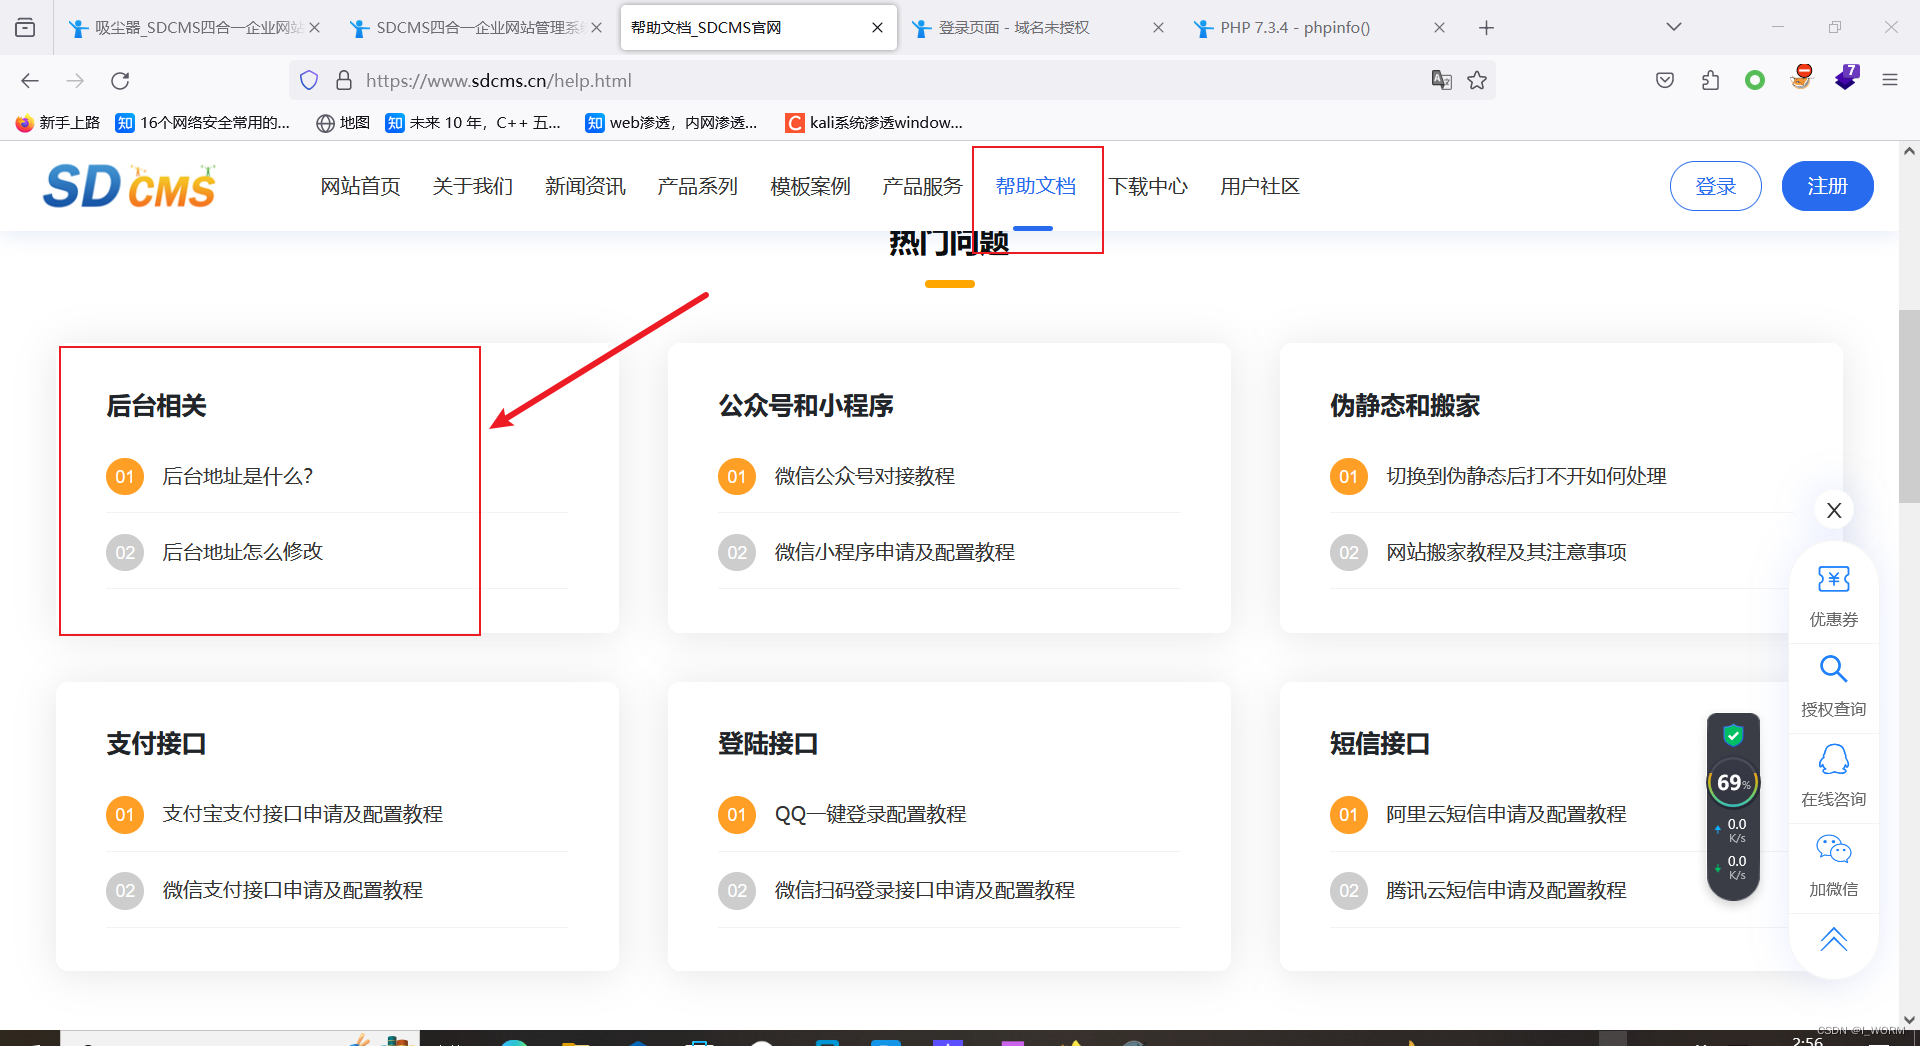1920x1046 pixels.
Task: Open QQ一键登录配置教程 link
Action: (x=870, y=814)
